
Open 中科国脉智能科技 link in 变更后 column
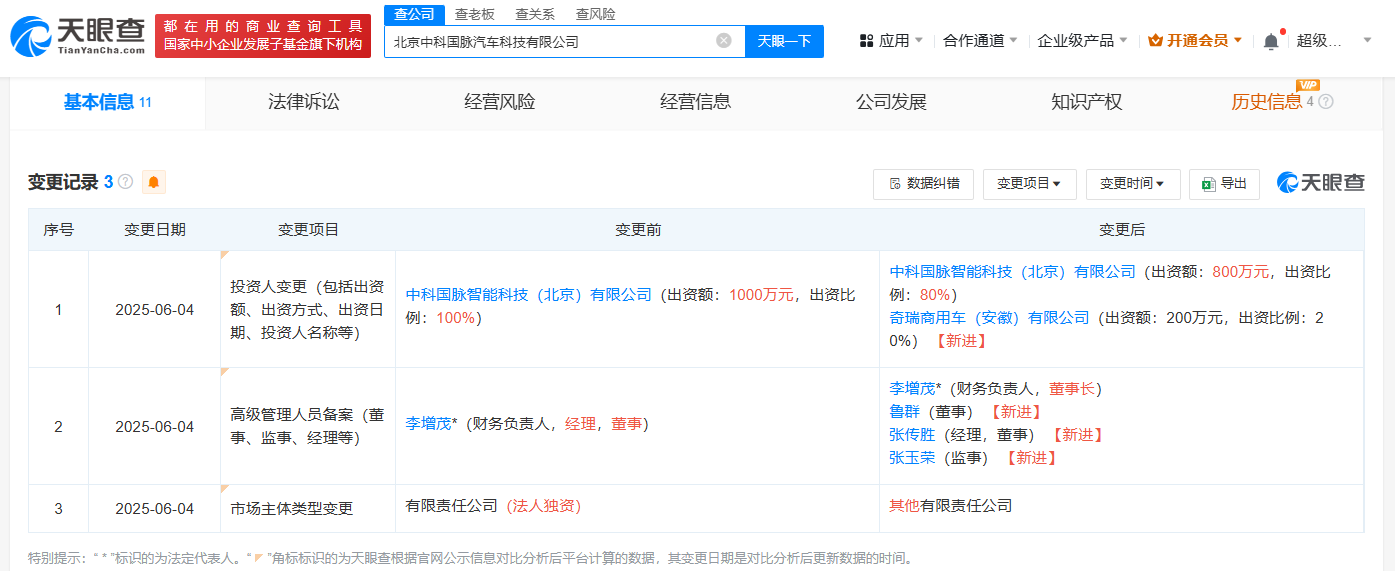pyautogui.click(x=1012, y=272)
